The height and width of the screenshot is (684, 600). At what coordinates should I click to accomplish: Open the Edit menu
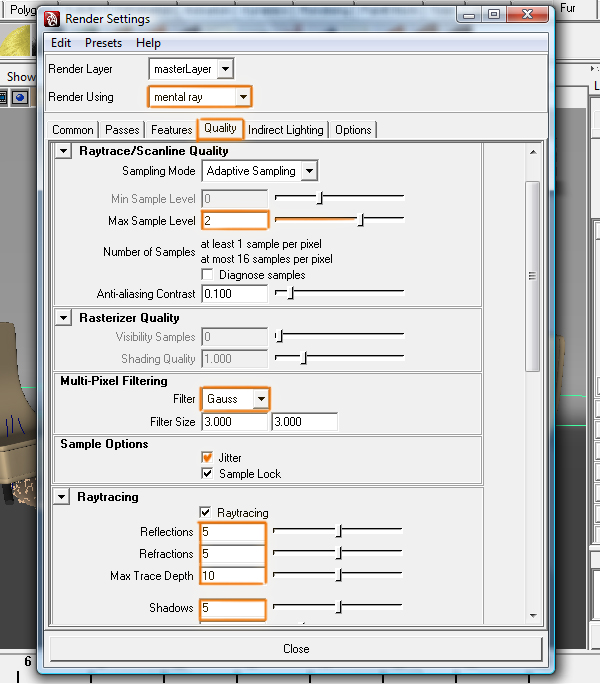click(61, 43)
